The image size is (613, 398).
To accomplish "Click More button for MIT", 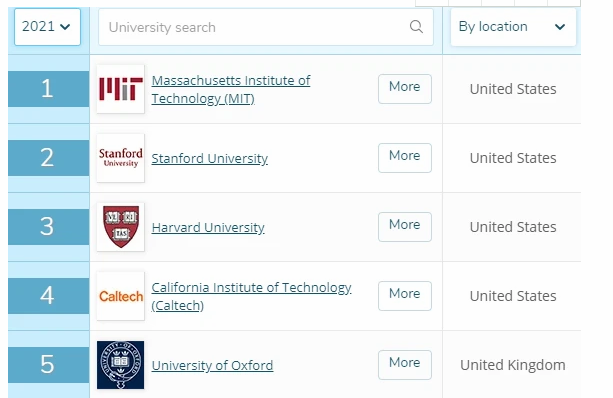I will tap(405, 89).
